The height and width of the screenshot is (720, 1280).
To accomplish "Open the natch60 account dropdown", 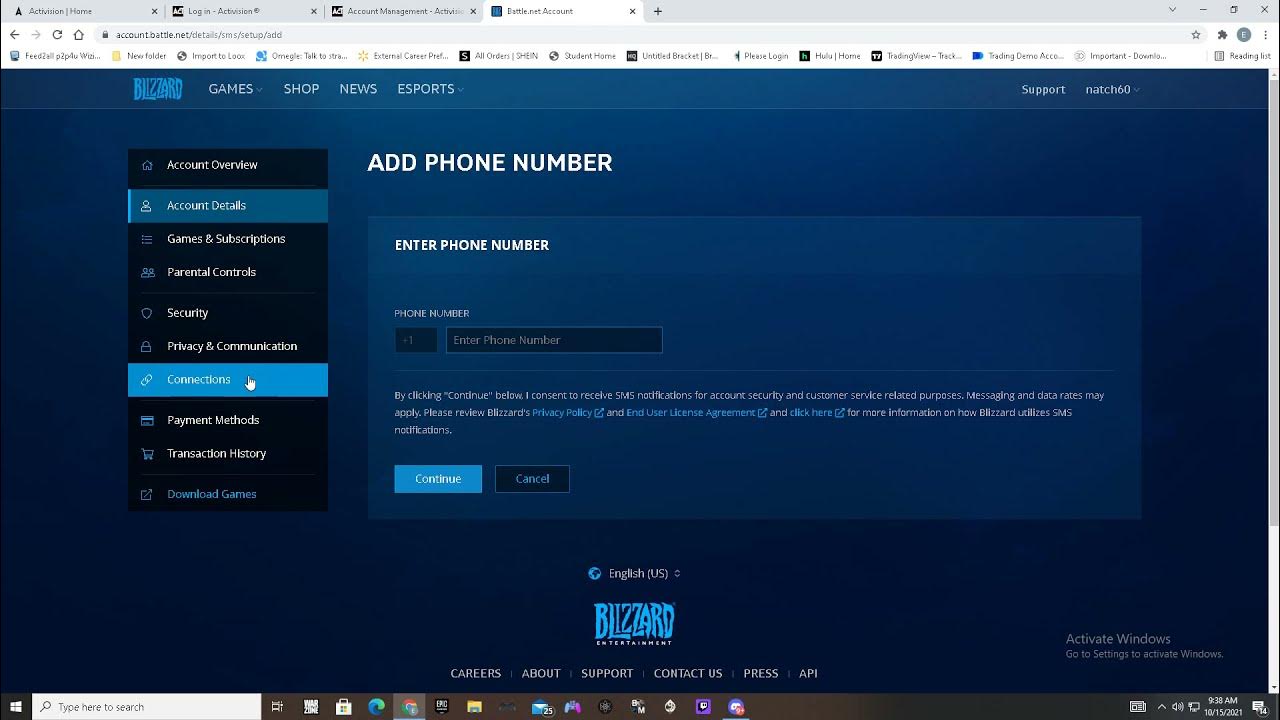I will [x=1112, y=89].
